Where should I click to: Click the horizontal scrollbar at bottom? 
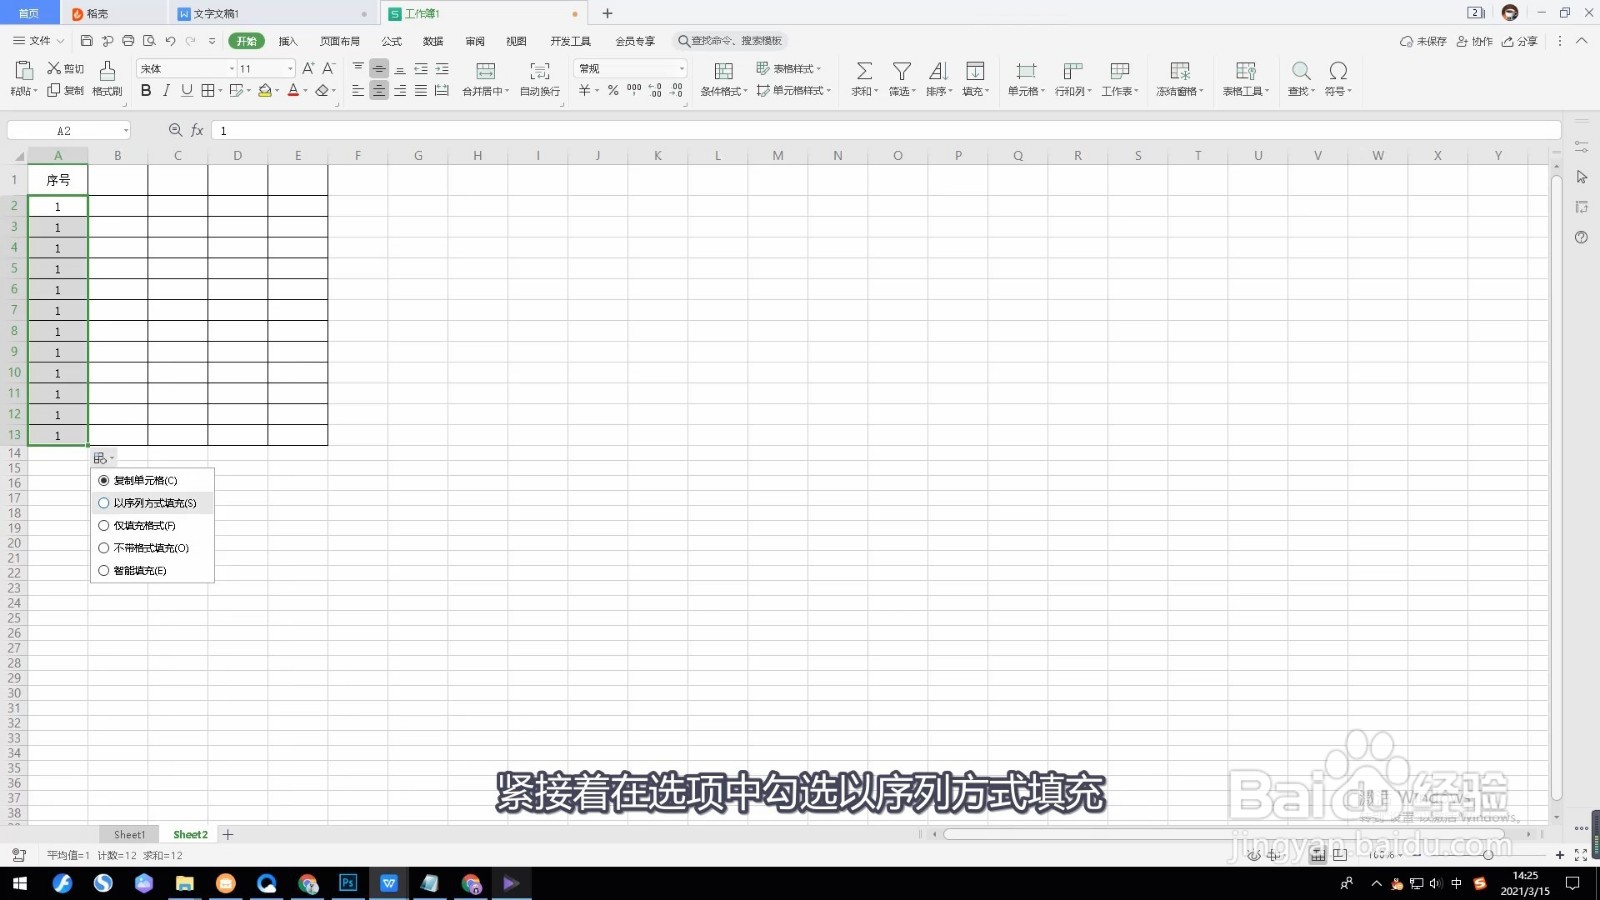coord(1224,834)
